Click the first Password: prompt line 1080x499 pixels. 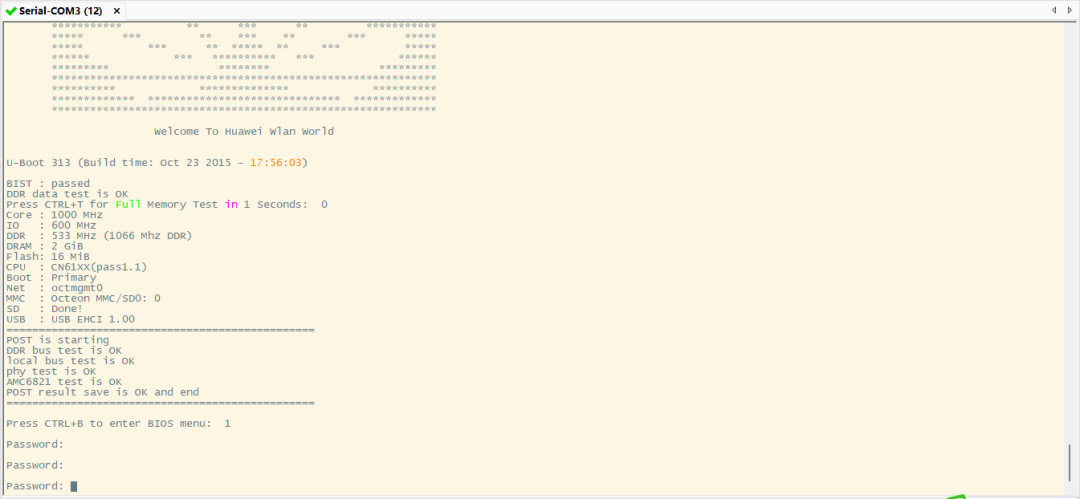35,444
